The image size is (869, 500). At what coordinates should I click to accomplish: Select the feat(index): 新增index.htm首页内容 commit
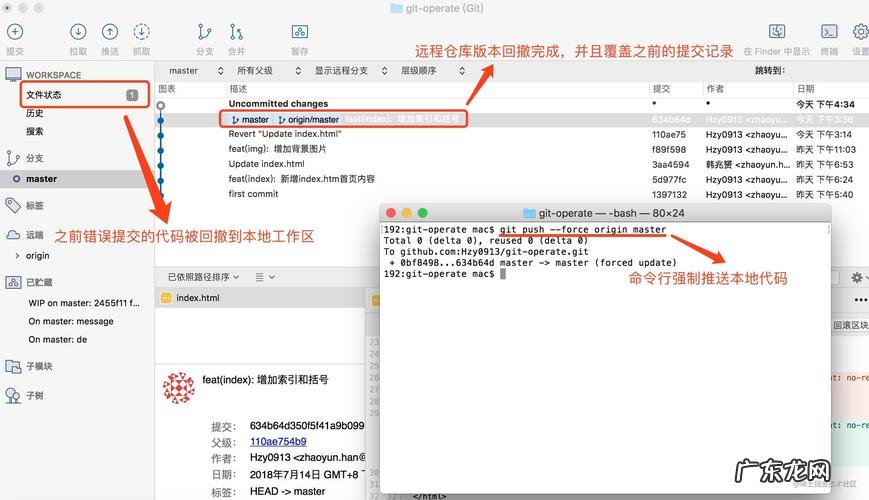click(x=512, y=179)
